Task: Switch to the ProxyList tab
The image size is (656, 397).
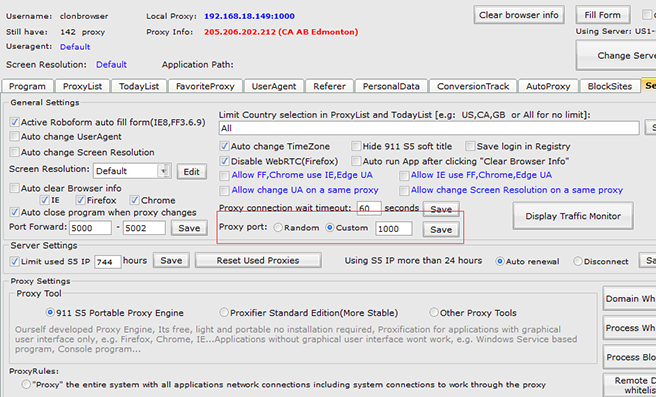Action: [x=82, y=86]
